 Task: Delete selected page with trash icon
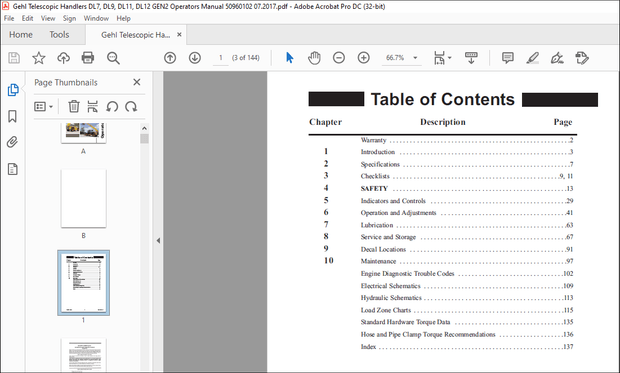pyautogui.click(x=74, y=106)
